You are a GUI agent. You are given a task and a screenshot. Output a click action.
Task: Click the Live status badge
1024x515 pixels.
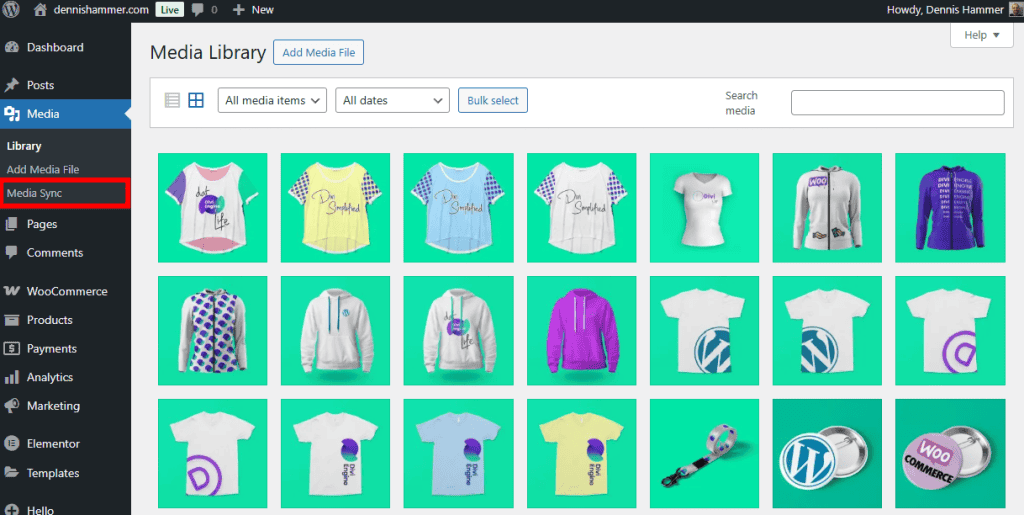pyautogui.click(x=170, y=10)
